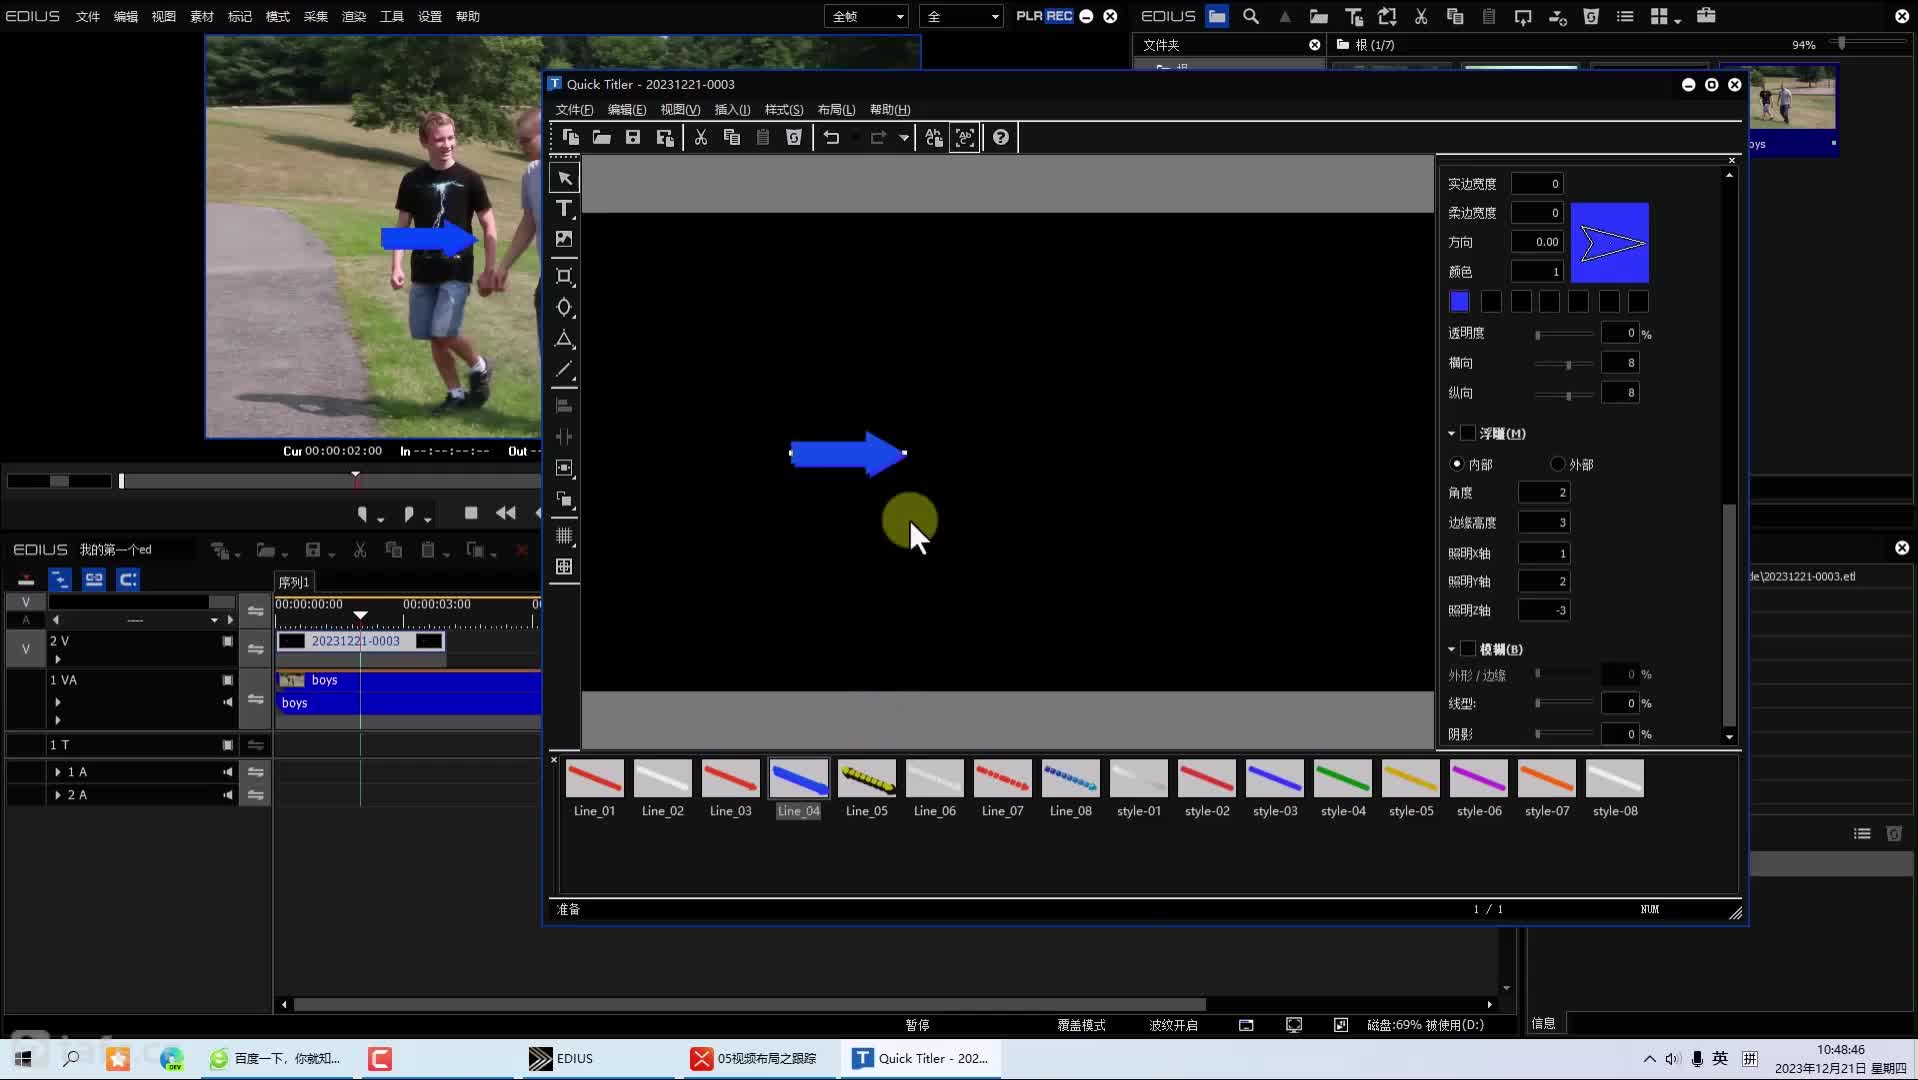Click the New title icon in toolbar

click(570, 137)
